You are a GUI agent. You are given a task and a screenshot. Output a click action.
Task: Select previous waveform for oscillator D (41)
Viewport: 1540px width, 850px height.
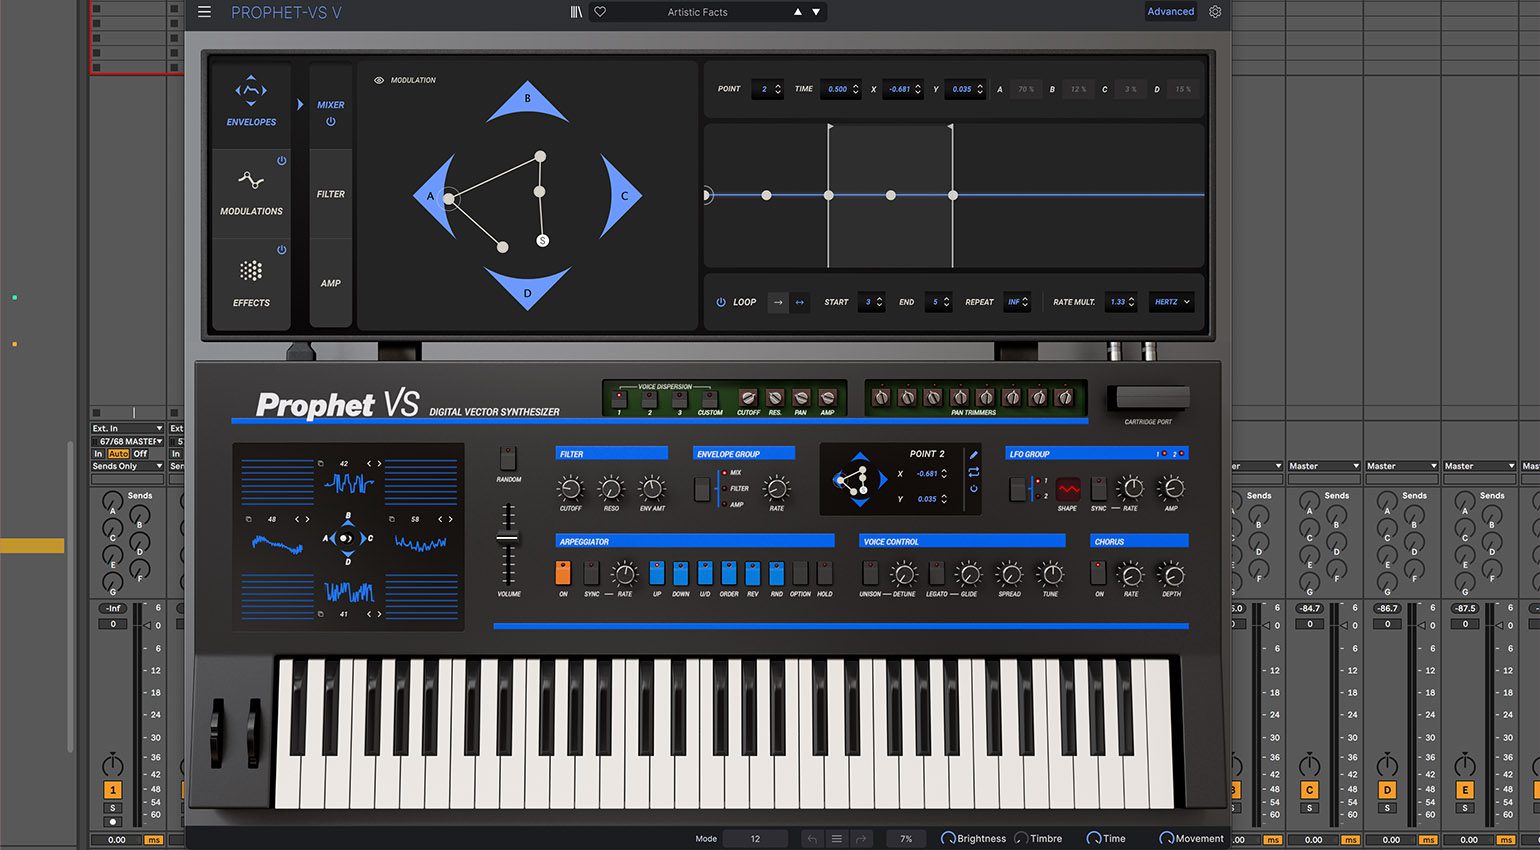(368, 614)
